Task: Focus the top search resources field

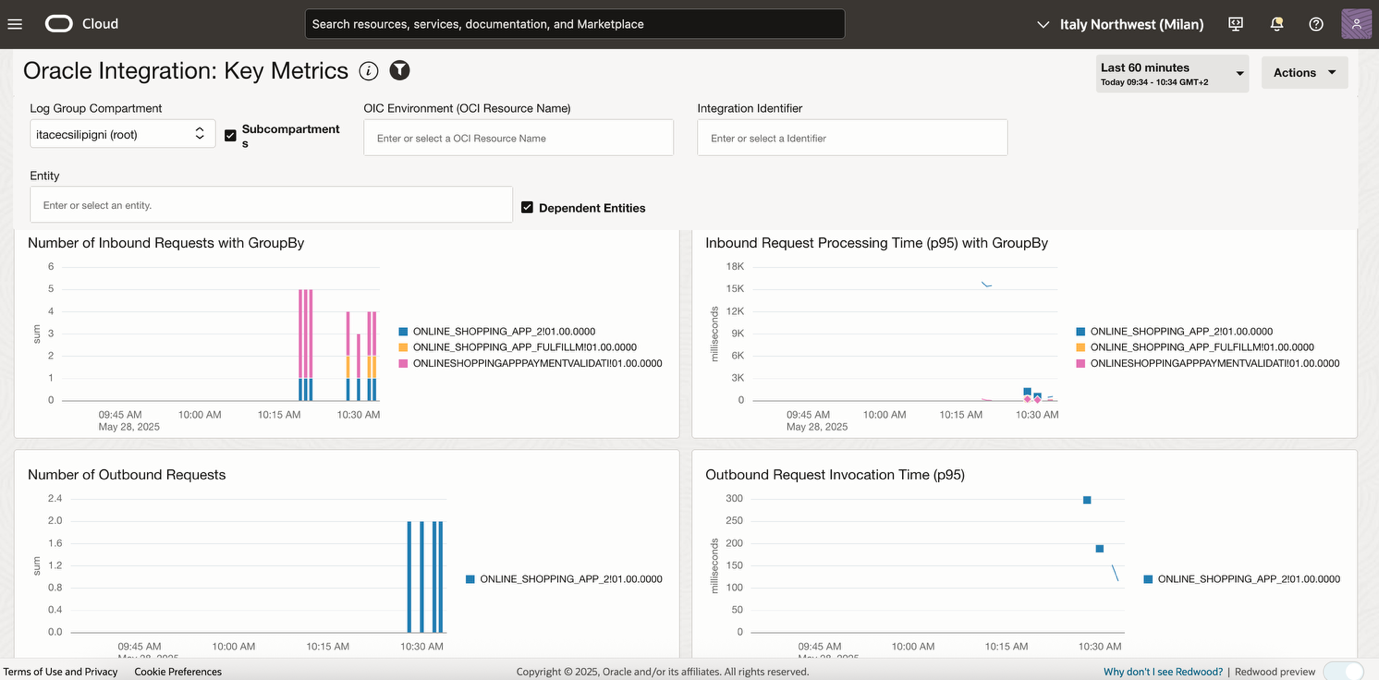Action: coord(575,24)
